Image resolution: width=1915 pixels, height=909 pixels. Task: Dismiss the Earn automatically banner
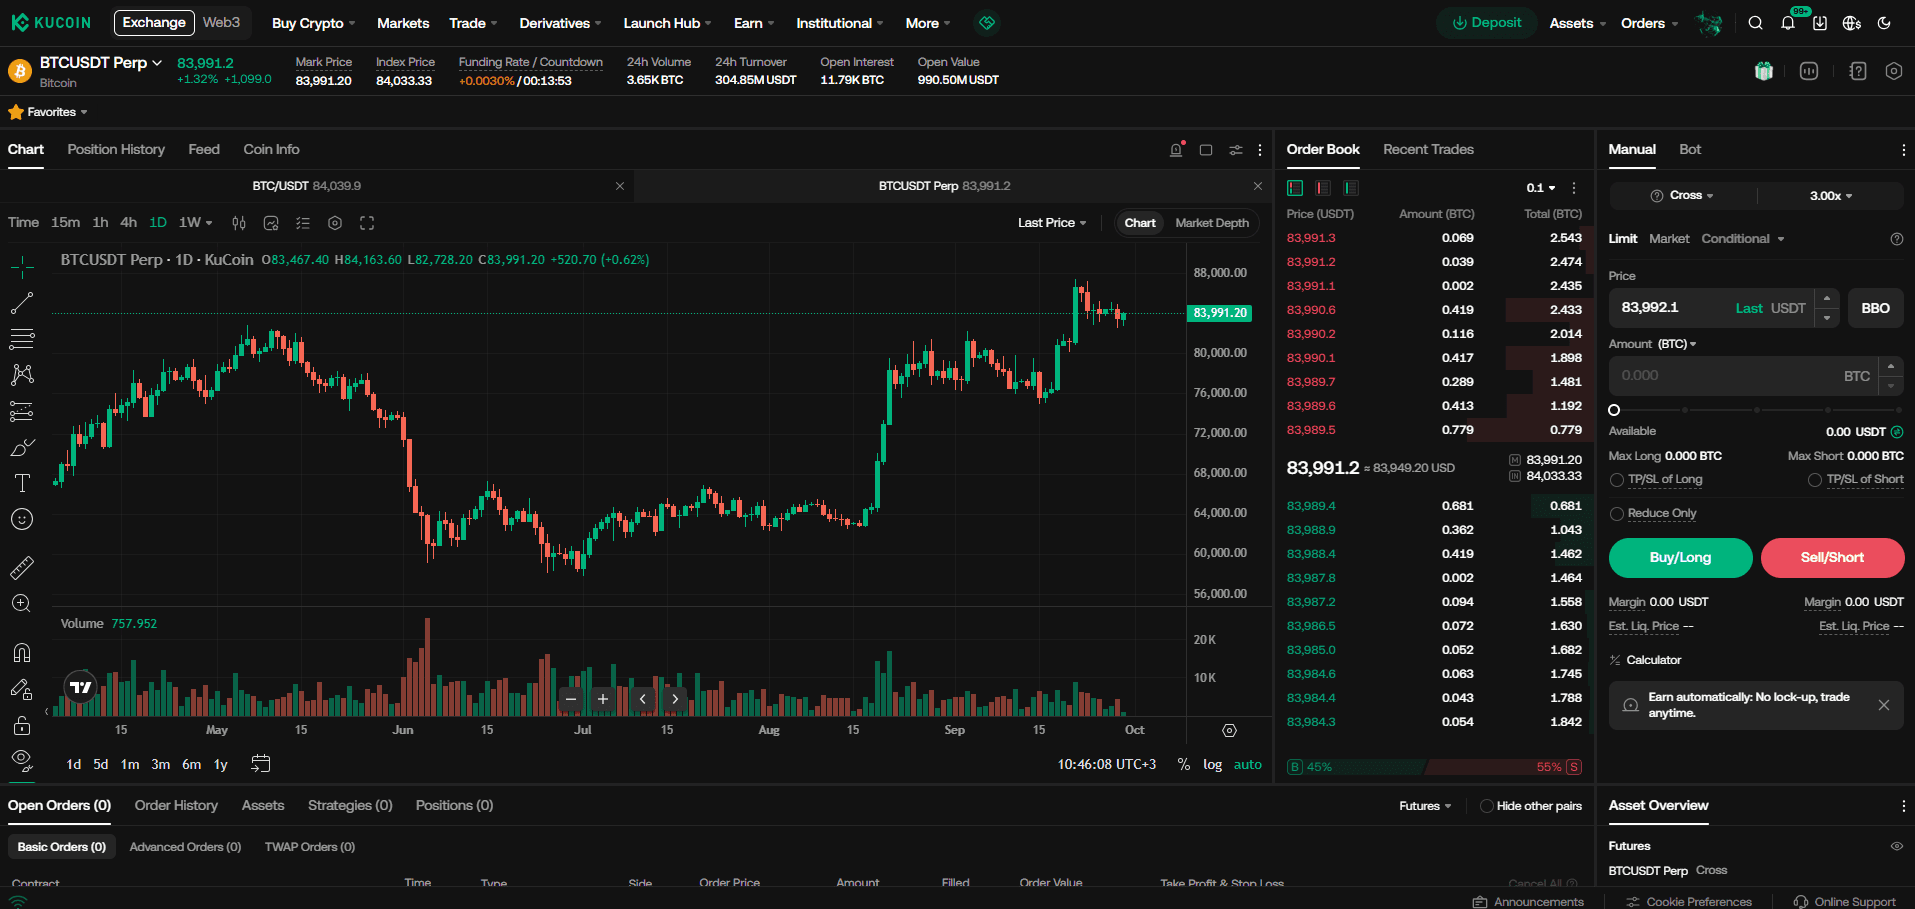(x=1883, y=705)
